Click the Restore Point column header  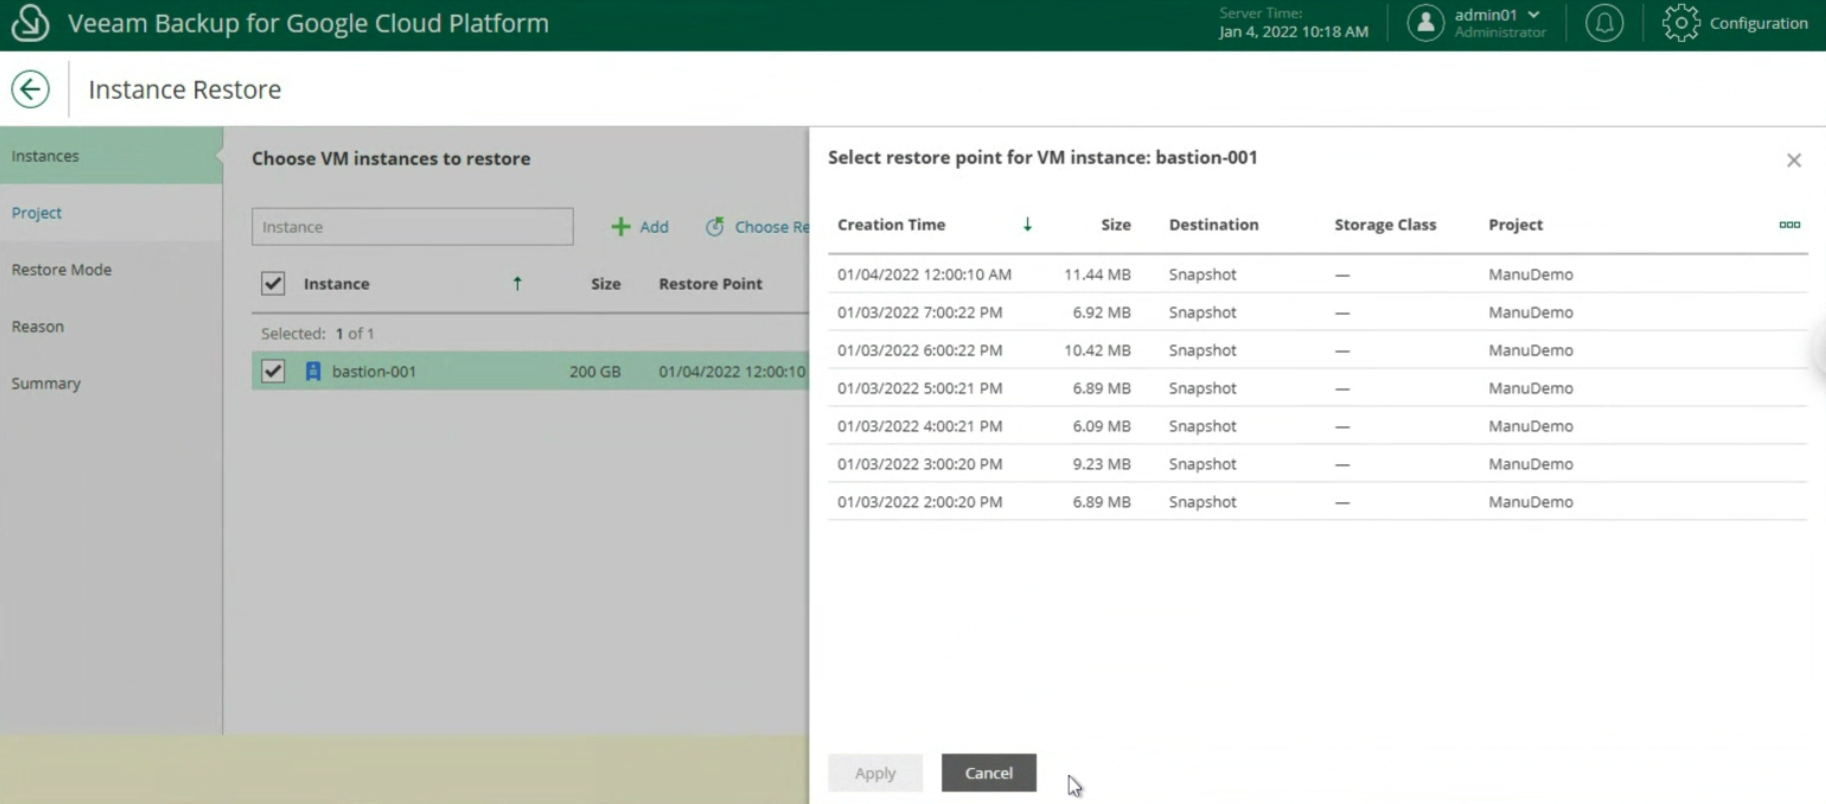(710, 284)
